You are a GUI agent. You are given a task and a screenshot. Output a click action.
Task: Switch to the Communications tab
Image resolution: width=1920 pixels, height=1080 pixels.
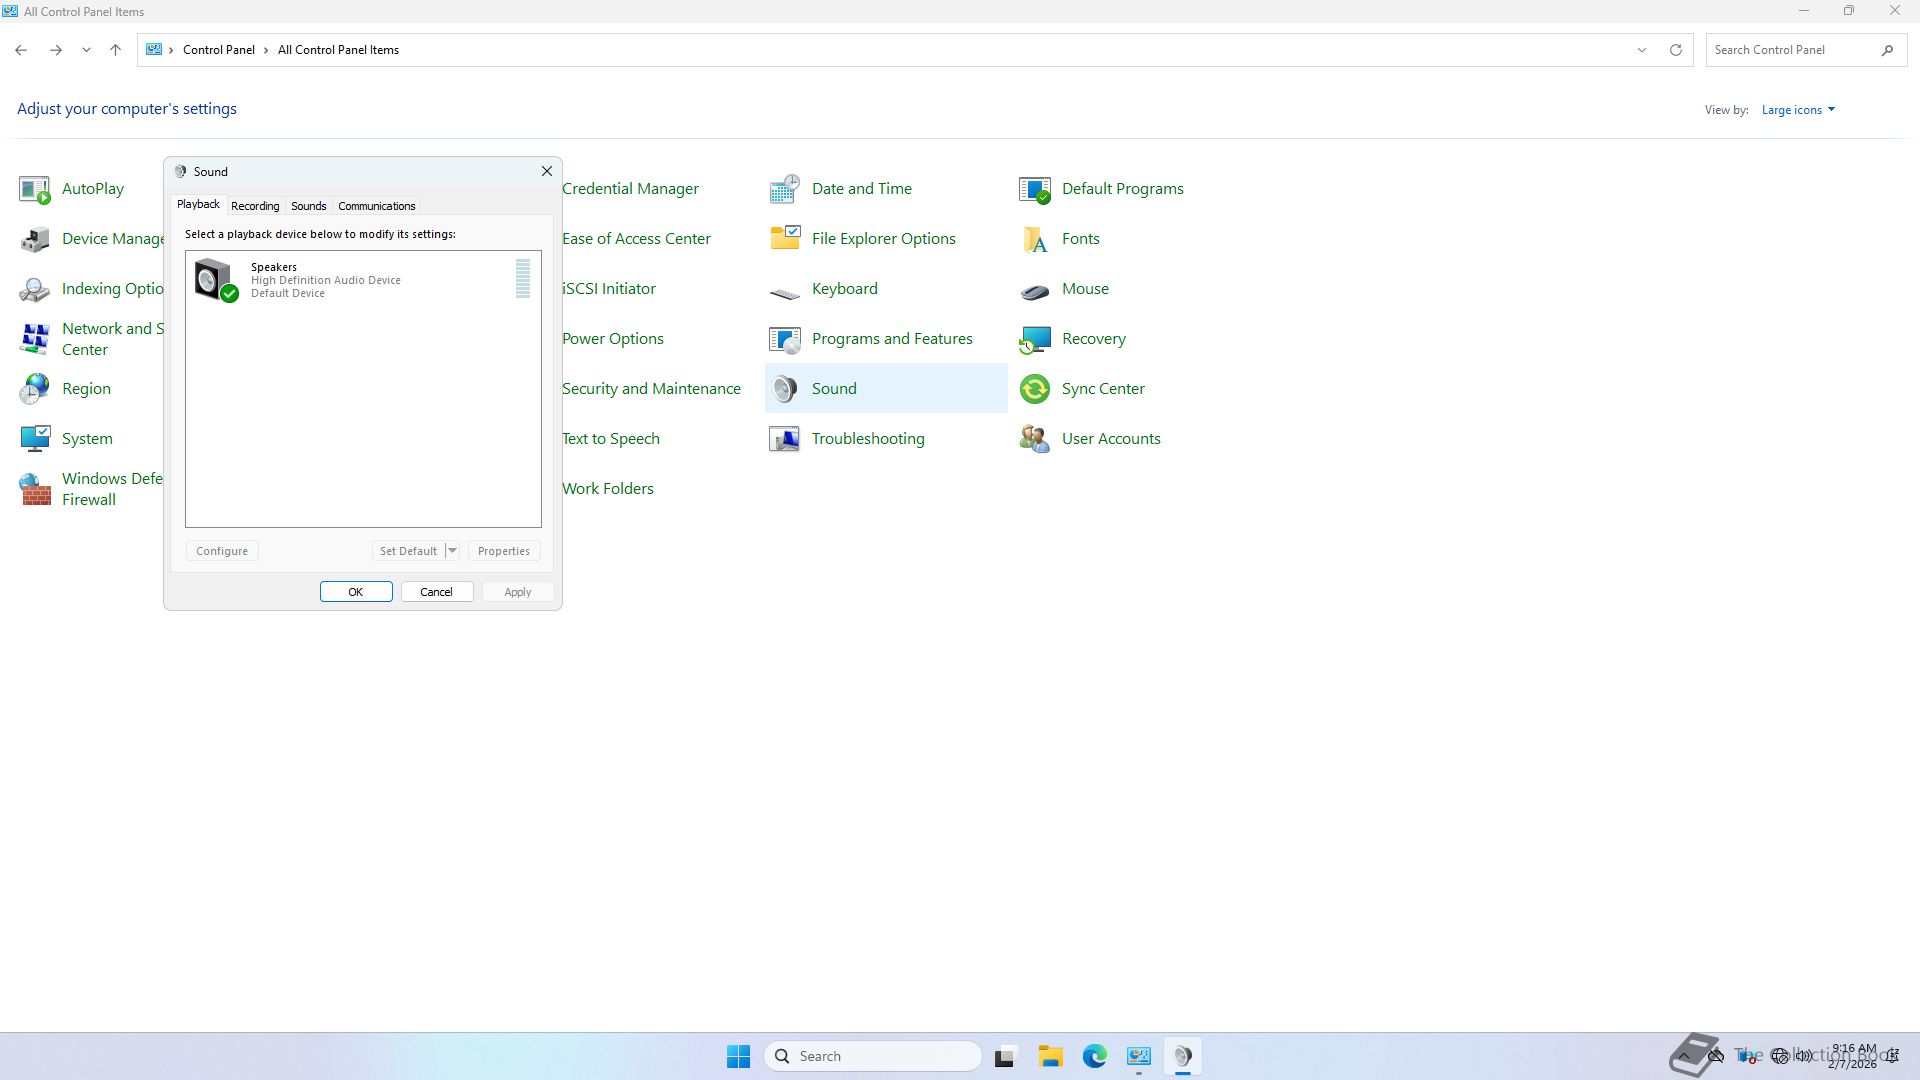(x=376, y=206)
